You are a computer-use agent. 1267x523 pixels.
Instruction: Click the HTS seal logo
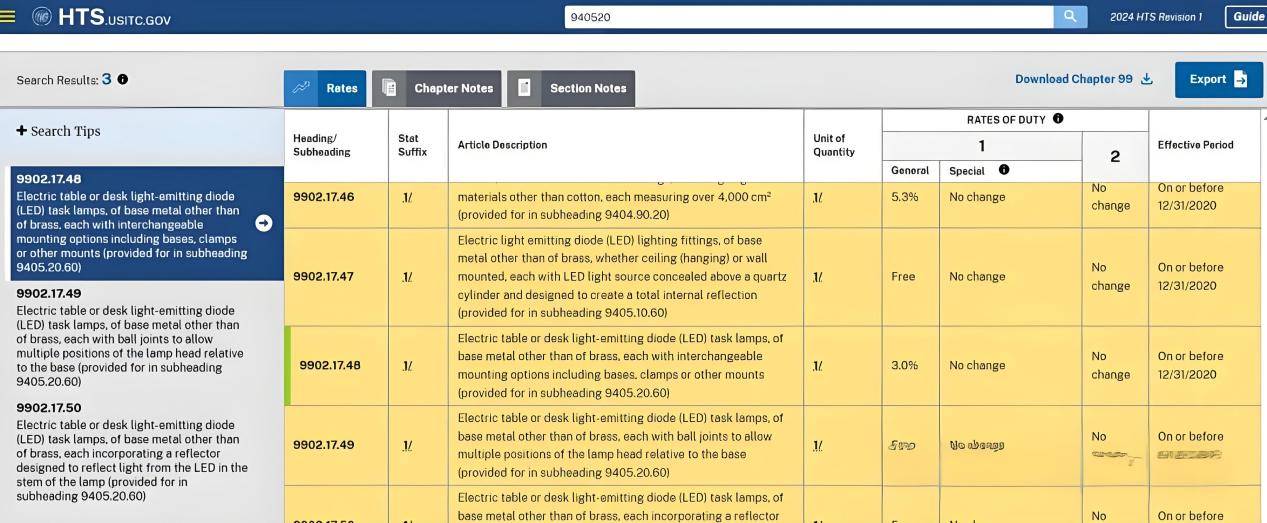[x=42, y=17]
